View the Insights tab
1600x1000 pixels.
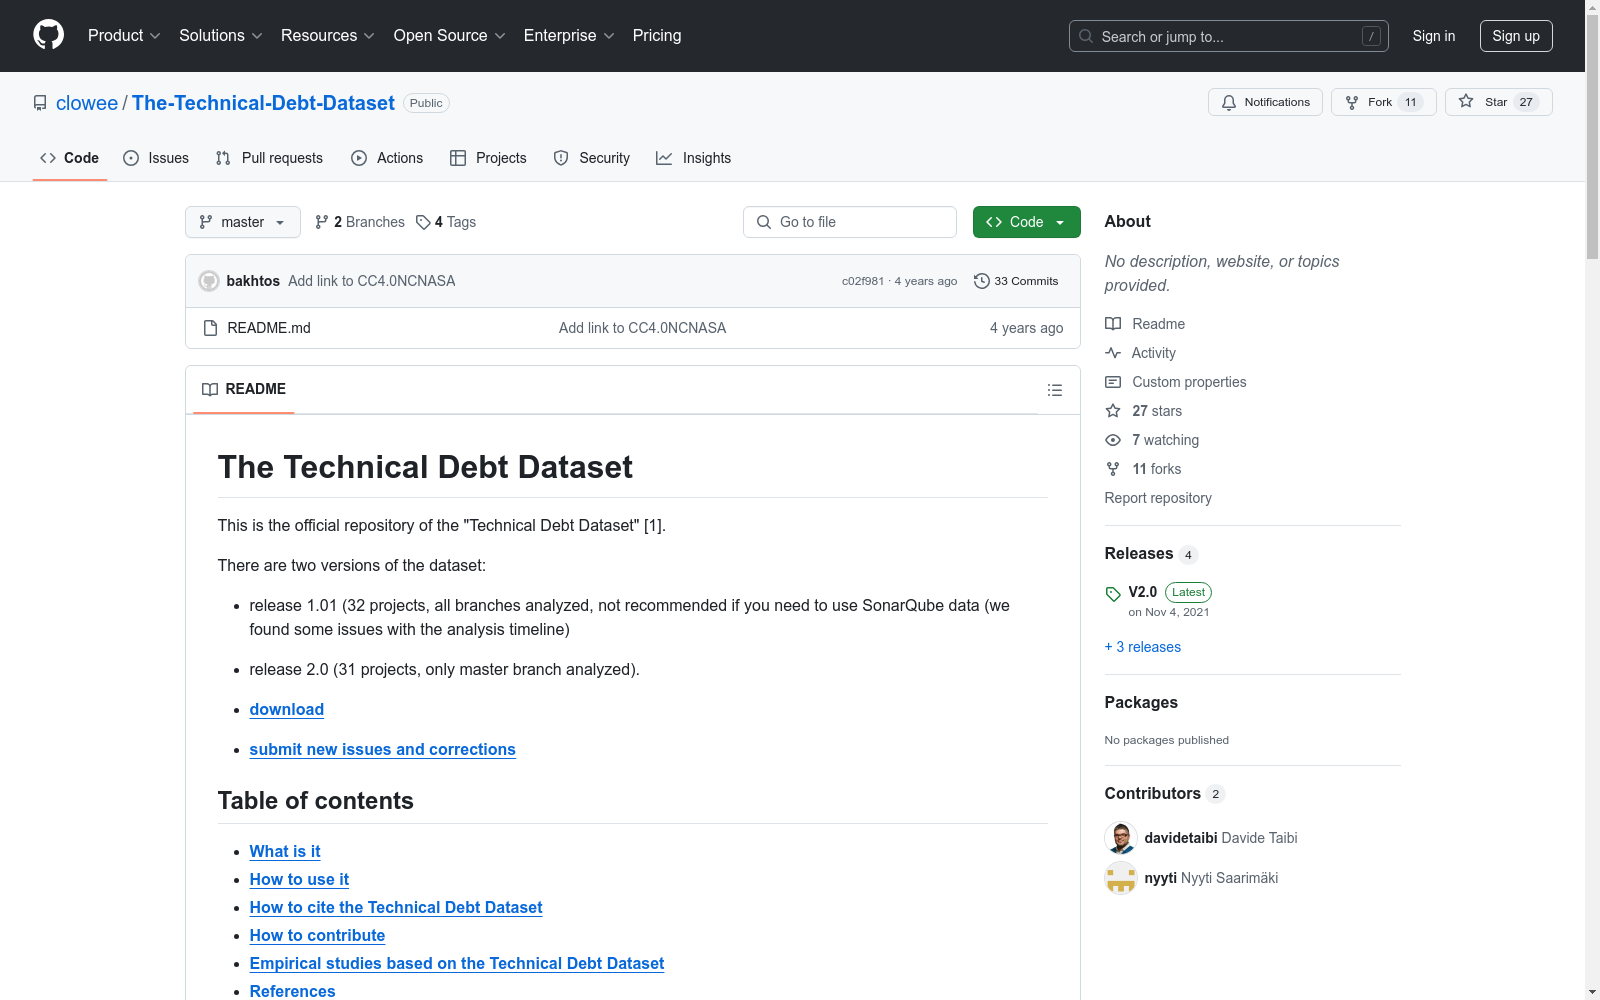pos(694,158)
